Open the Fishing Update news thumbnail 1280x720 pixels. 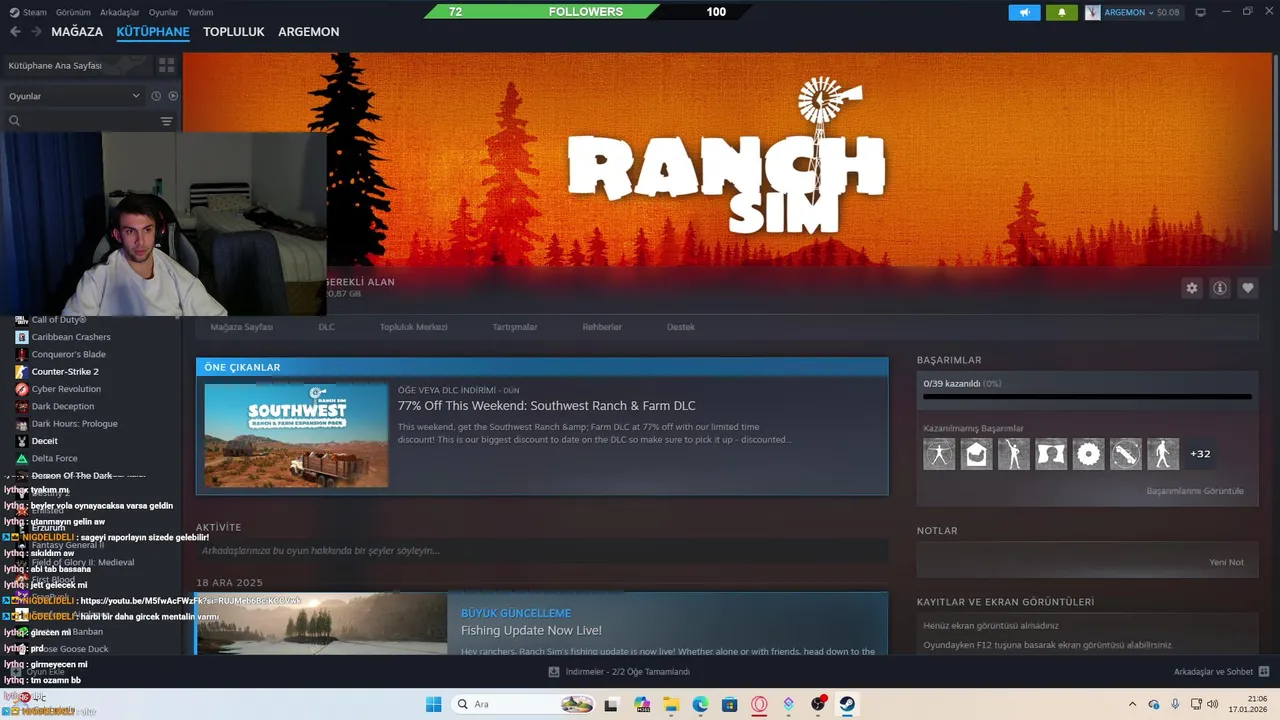pyautogui.click(x=322, y=624)
